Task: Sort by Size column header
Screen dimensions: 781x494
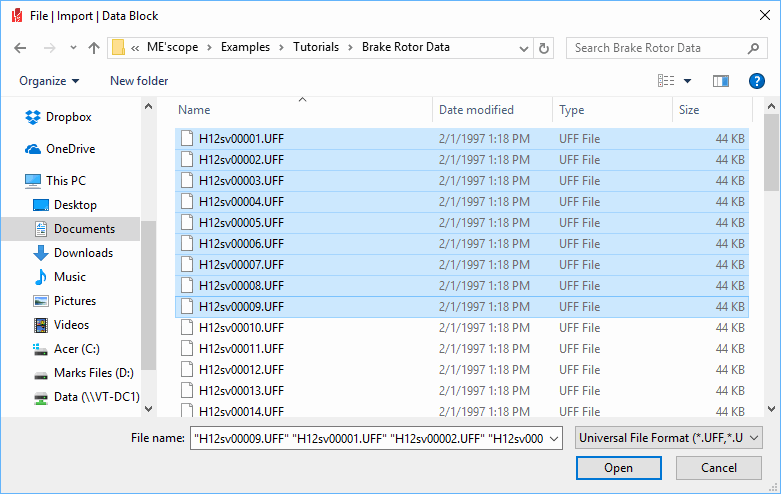Action: coord(689,110)
